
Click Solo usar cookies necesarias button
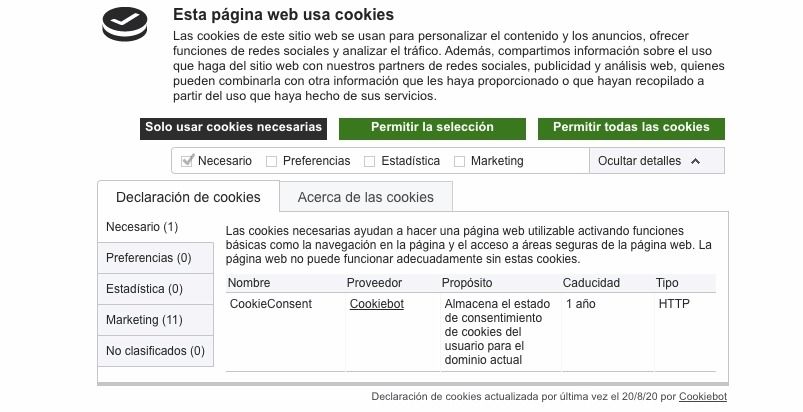(x=234, y=128)
